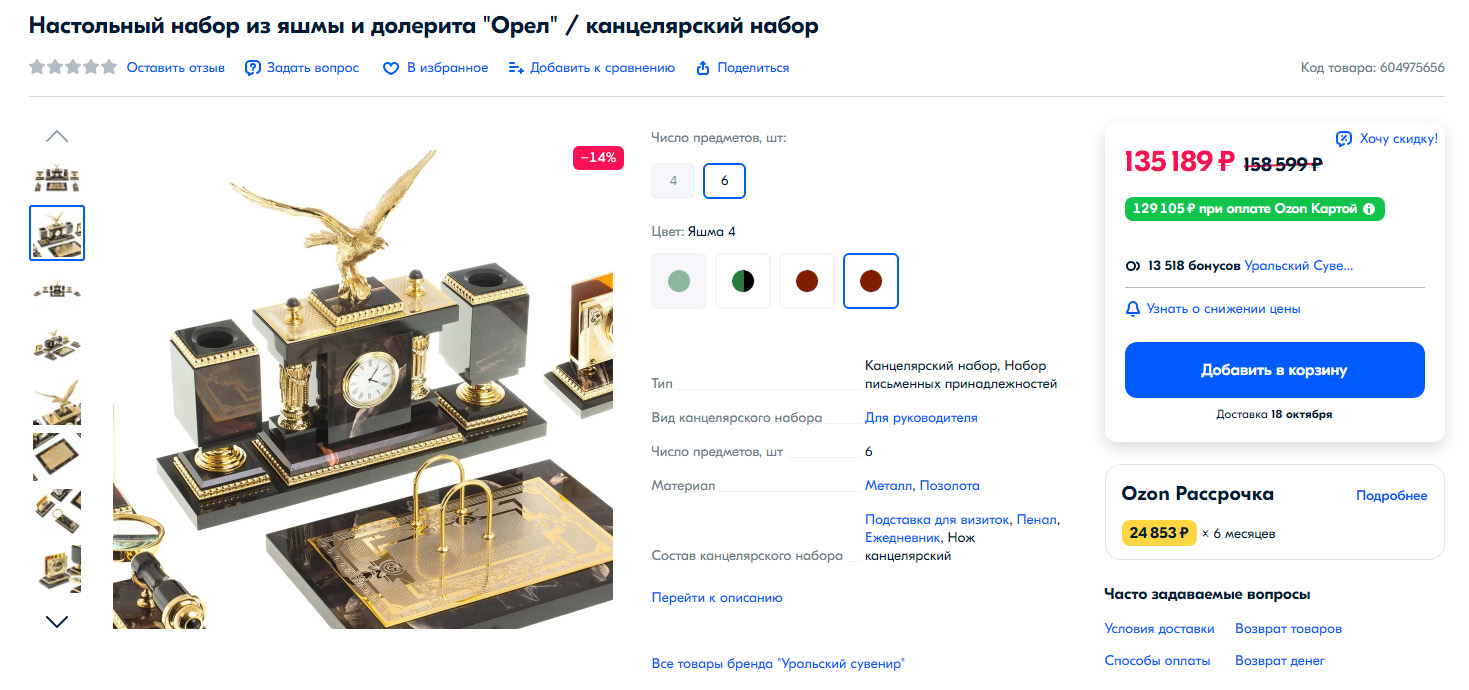Click the heart icon for В избранное
Image resolution: width=1469 pixels, height=690 pixels.
(x=391, y=68)
